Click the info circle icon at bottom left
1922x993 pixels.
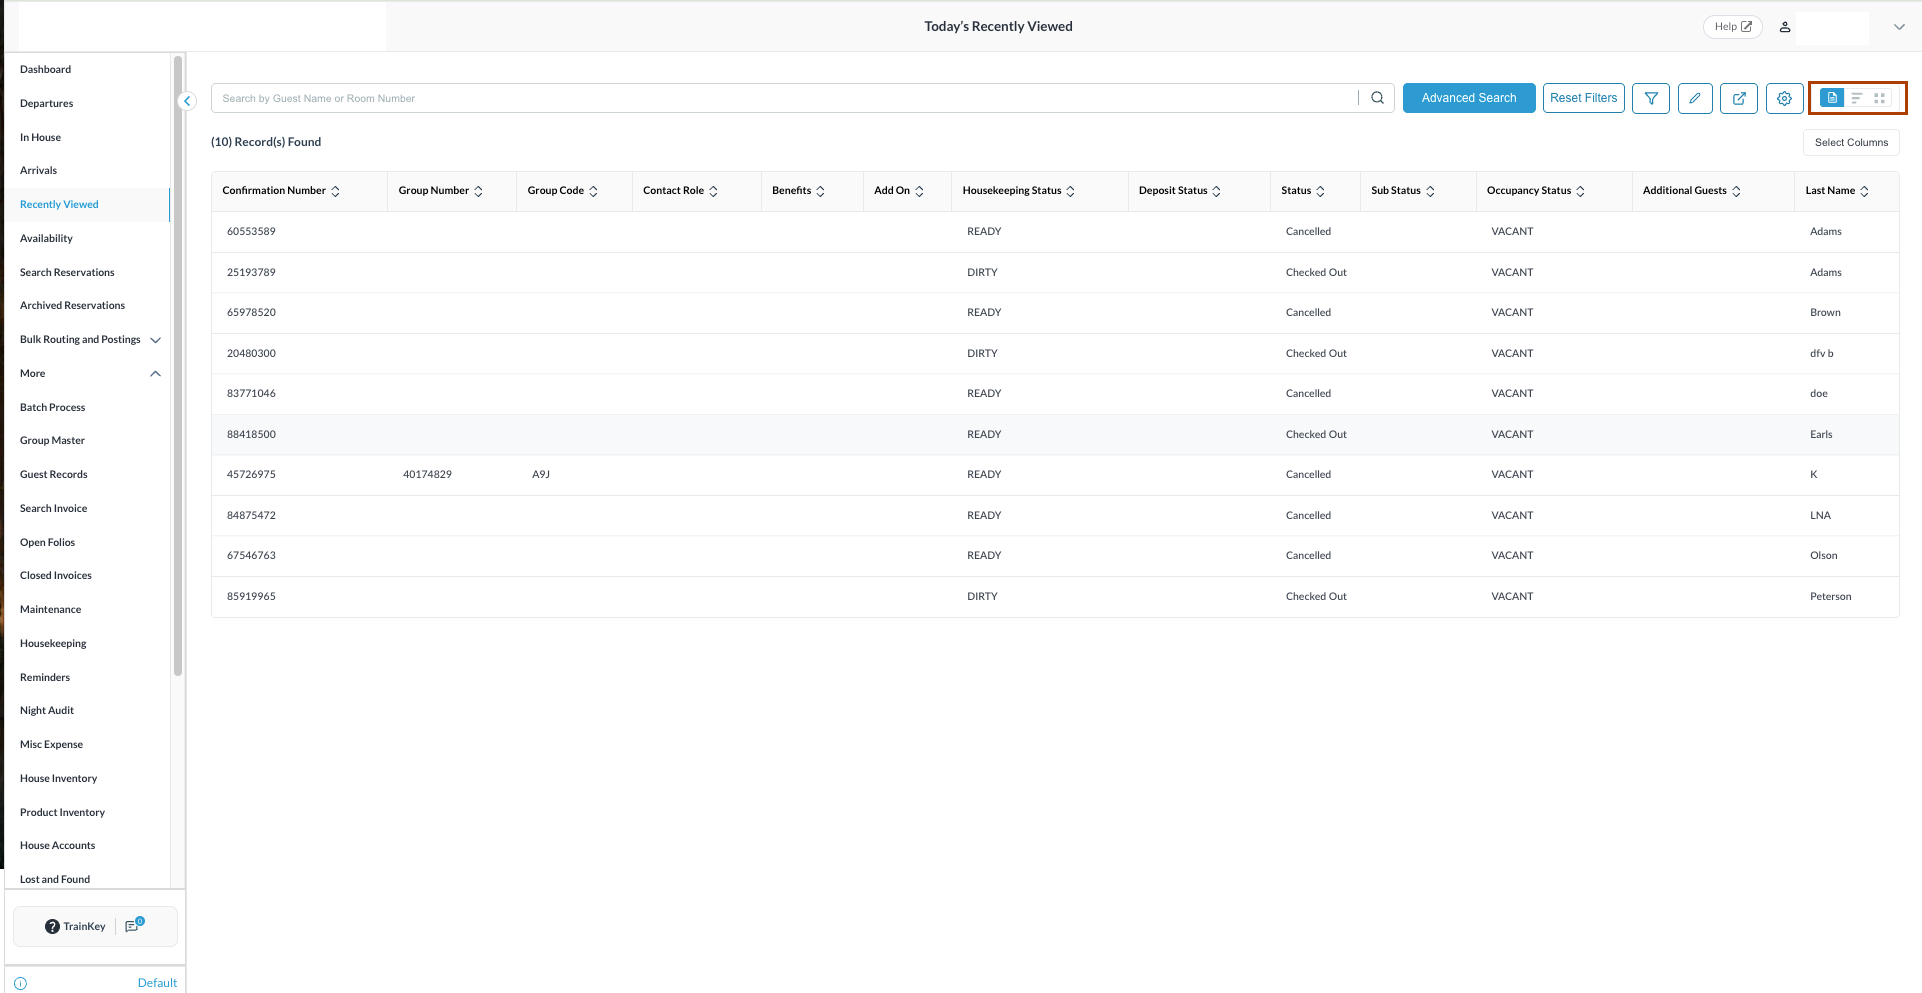21,983
